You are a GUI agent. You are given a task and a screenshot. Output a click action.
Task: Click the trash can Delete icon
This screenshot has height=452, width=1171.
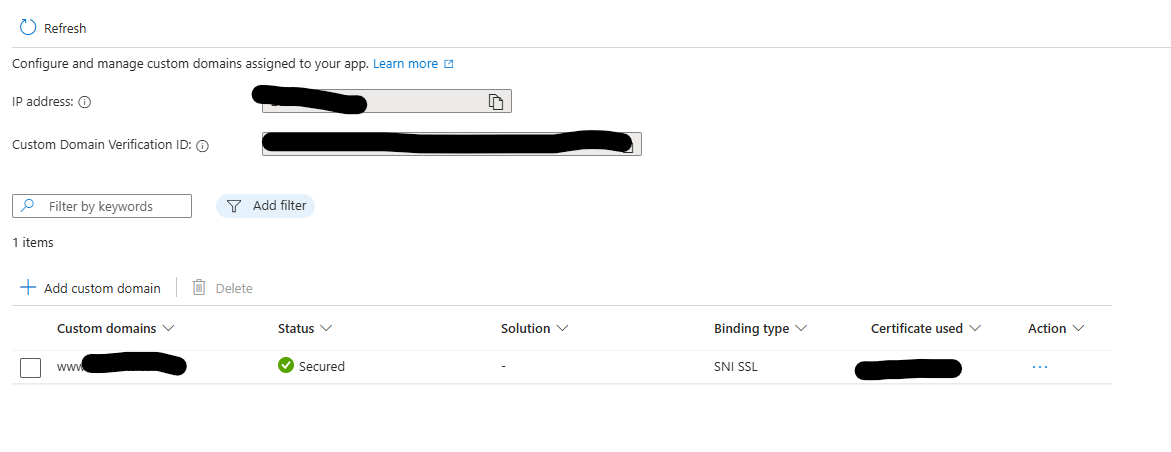(x=199, y=288)
